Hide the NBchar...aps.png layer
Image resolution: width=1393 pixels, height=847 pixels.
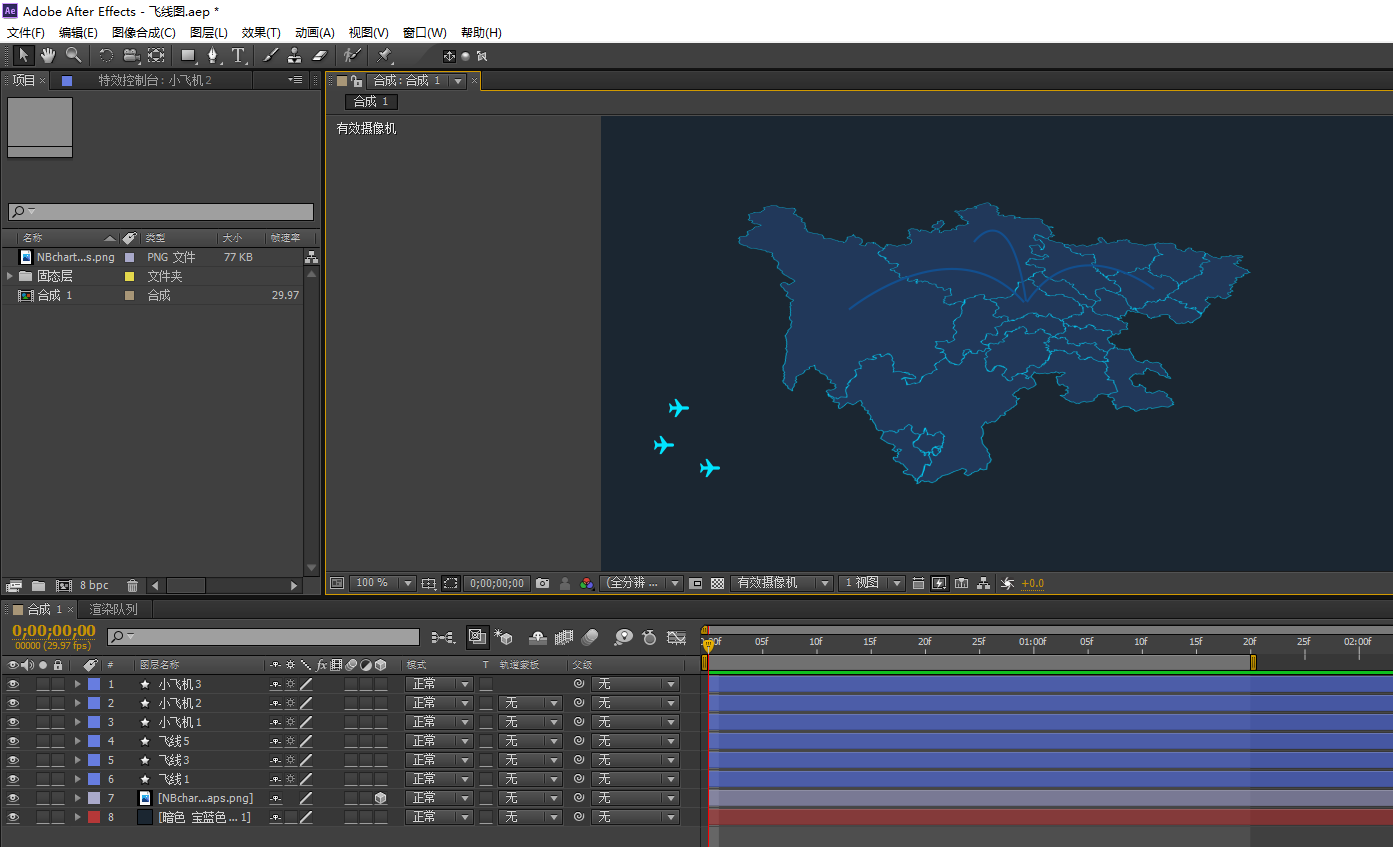13,798
